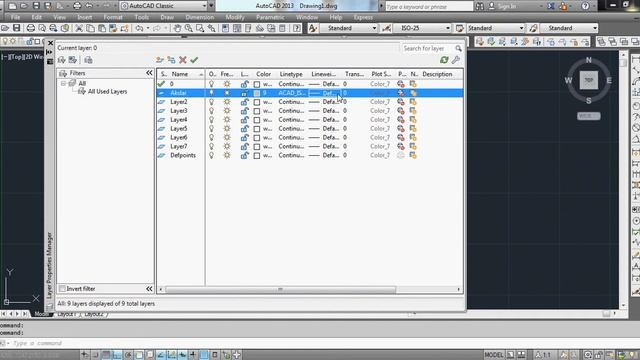
Task: Open the File menu
Action: pos(16,18)
